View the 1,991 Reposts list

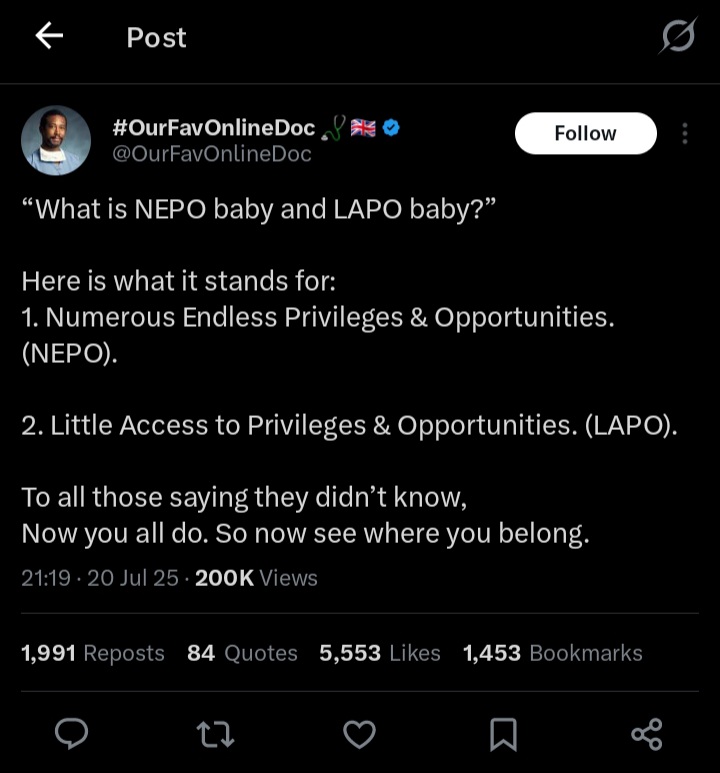(93, 653)
